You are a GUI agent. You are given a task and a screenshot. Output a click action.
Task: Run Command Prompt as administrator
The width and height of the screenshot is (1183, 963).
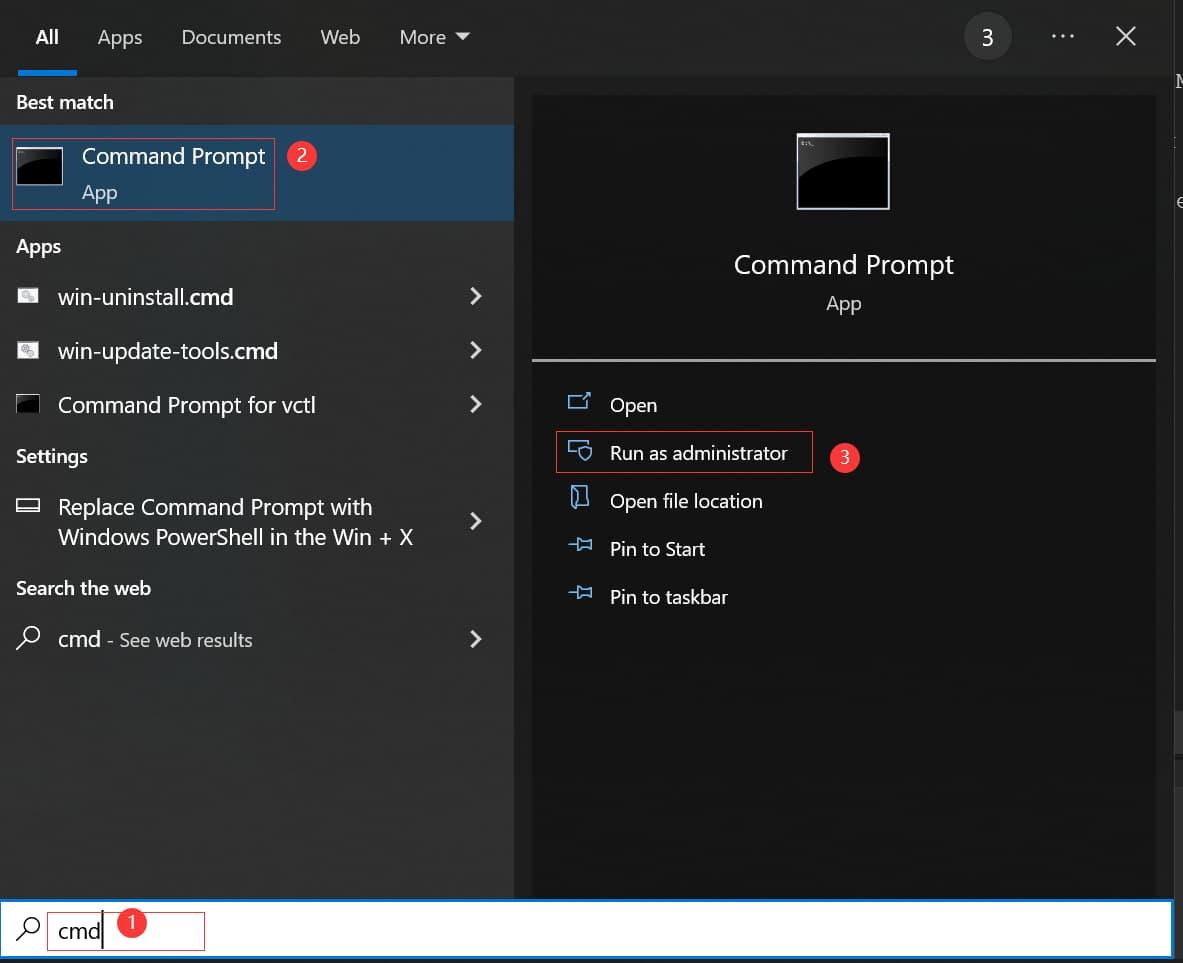coord(699,452)
